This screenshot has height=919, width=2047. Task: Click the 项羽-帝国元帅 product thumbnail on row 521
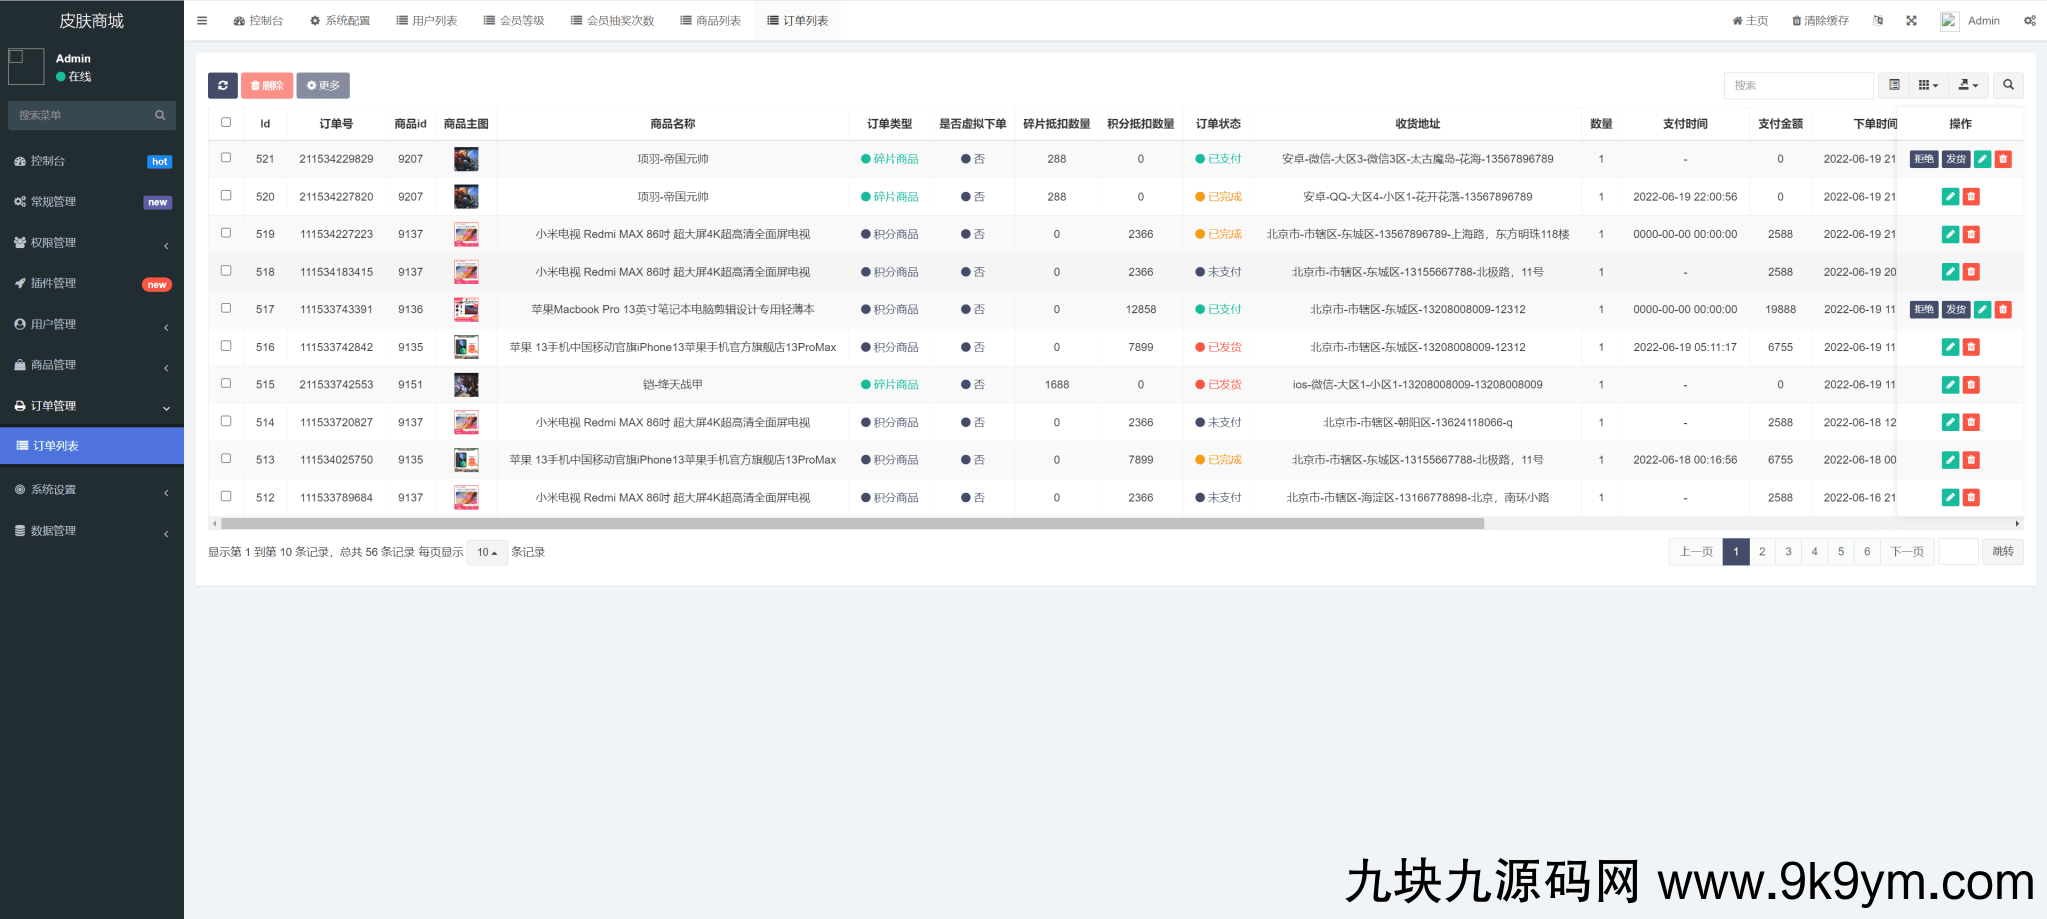pyautogui.click(x=466, y=158)
